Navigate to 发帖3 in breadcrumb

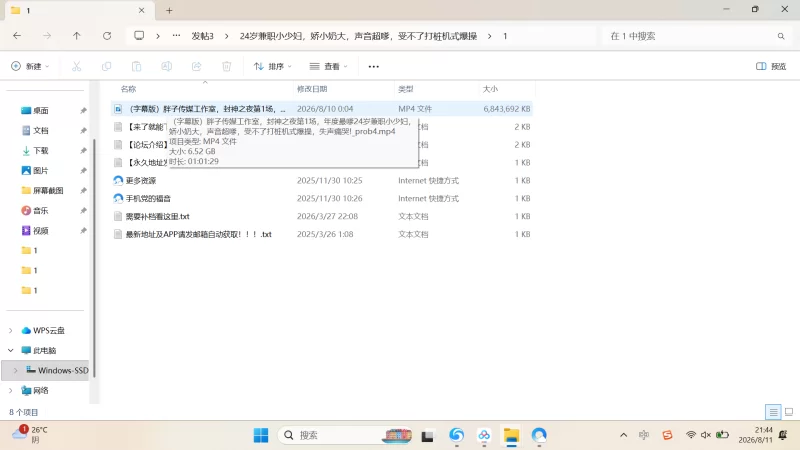click(203, 36)
